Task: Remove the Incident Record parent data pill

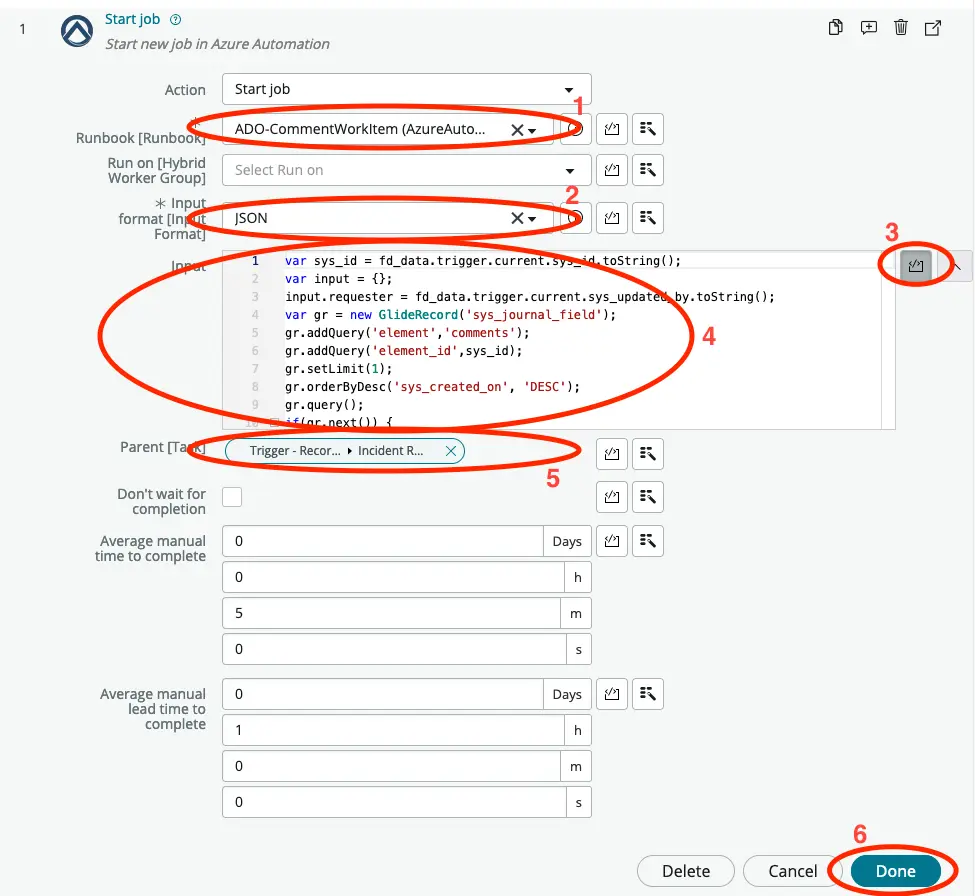Action: coord(451,450)
